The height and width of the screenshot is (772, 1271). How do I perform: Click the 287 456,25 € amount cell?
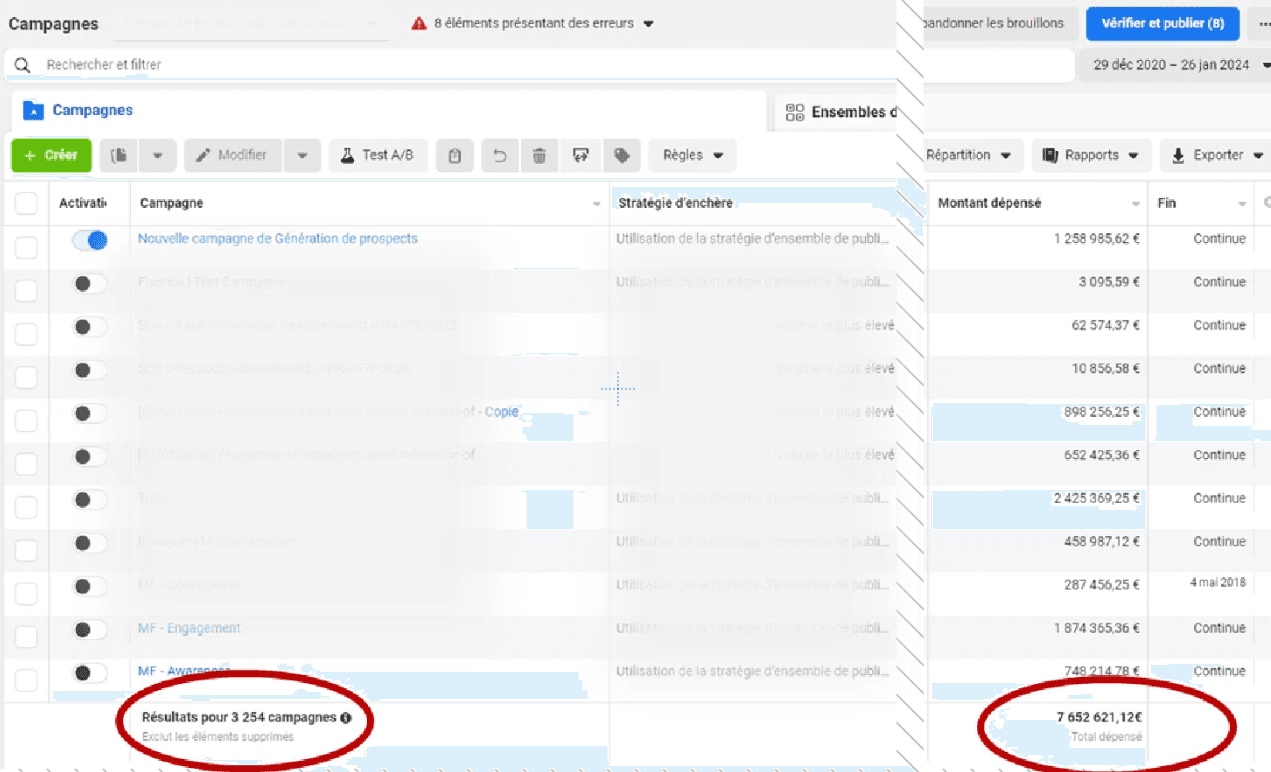[1102, 585]
